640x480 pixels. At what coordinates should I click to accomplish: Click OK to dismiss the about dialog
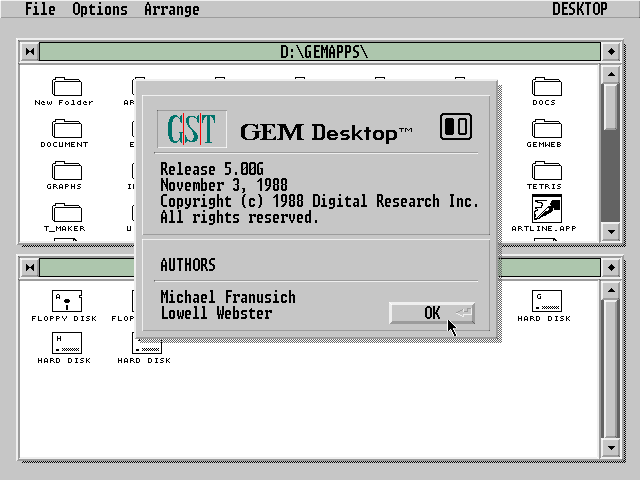coord(432,313)
